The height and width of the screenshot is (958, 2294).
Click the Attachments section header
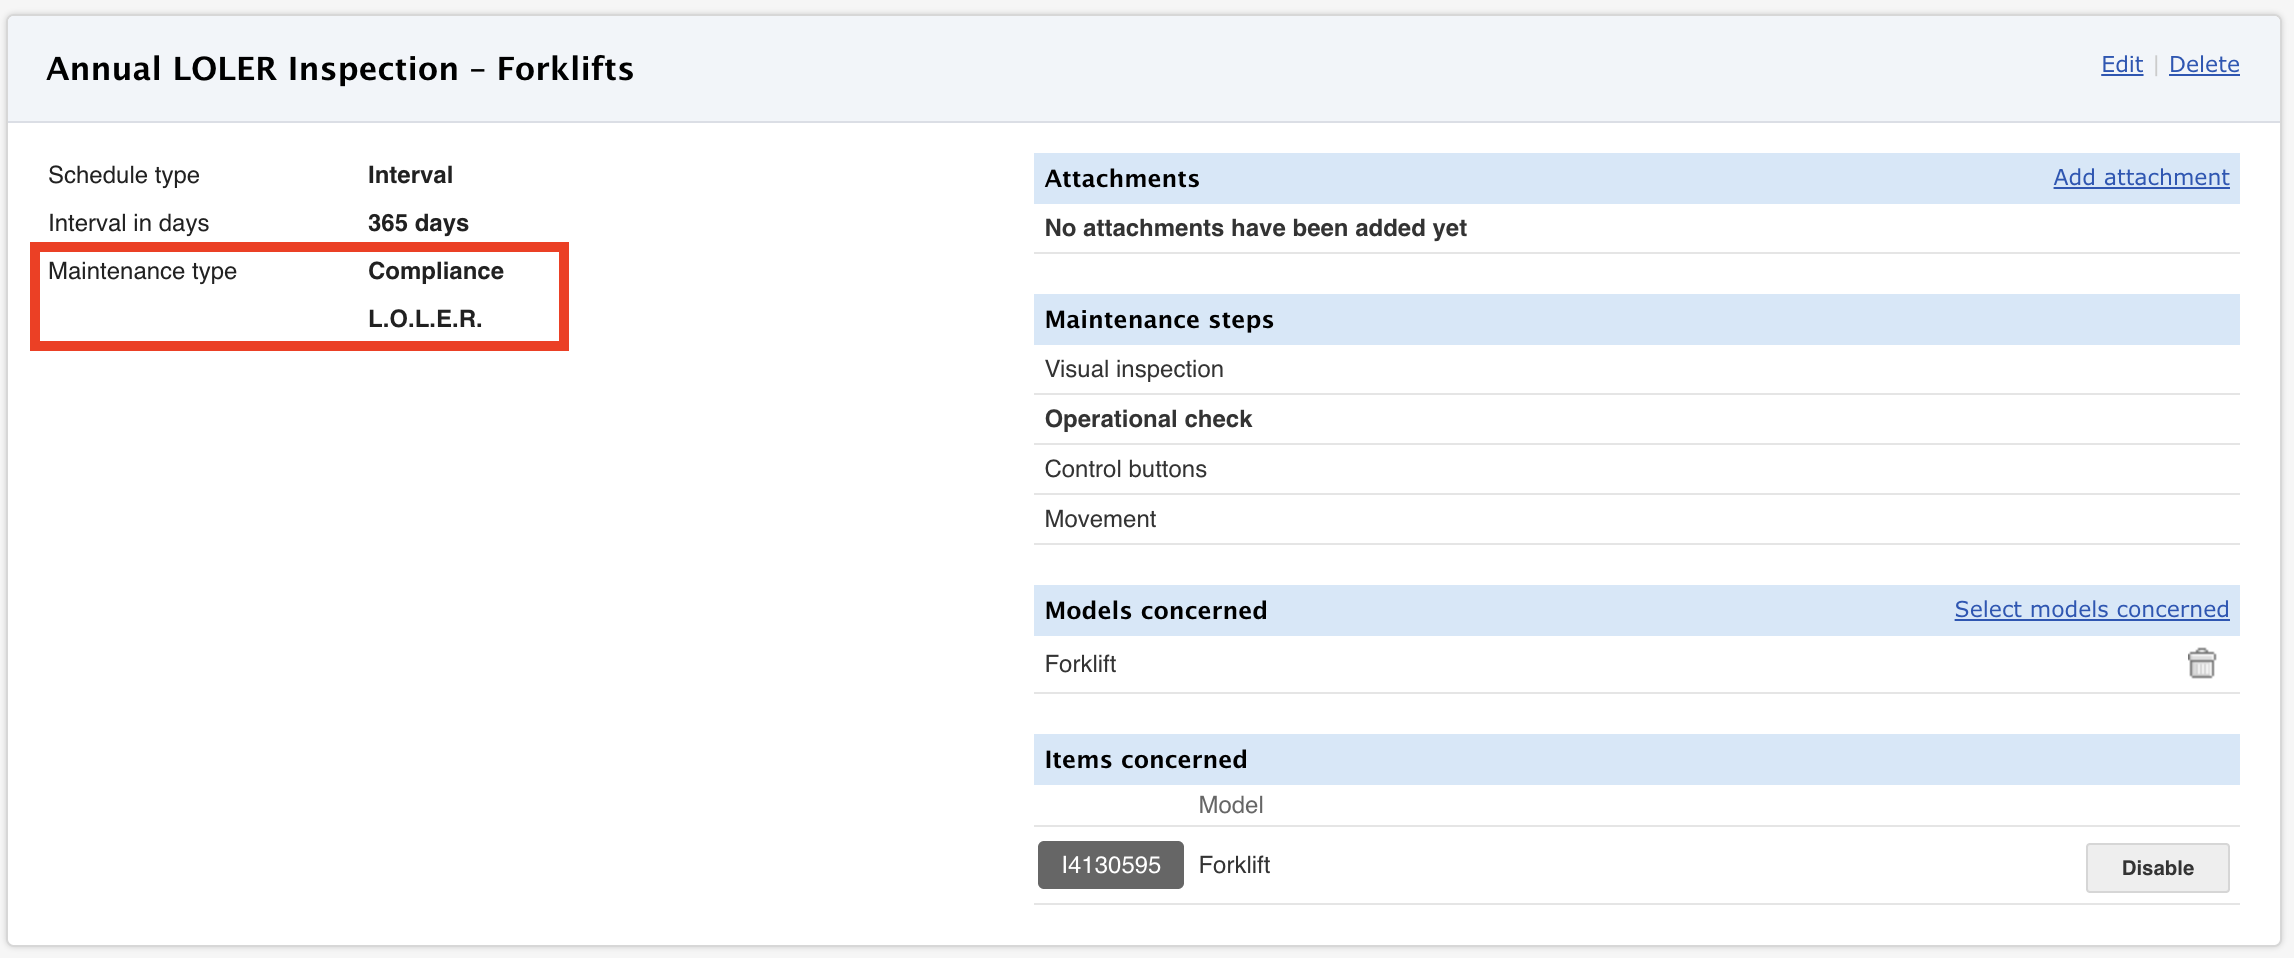coord(1121,179)
